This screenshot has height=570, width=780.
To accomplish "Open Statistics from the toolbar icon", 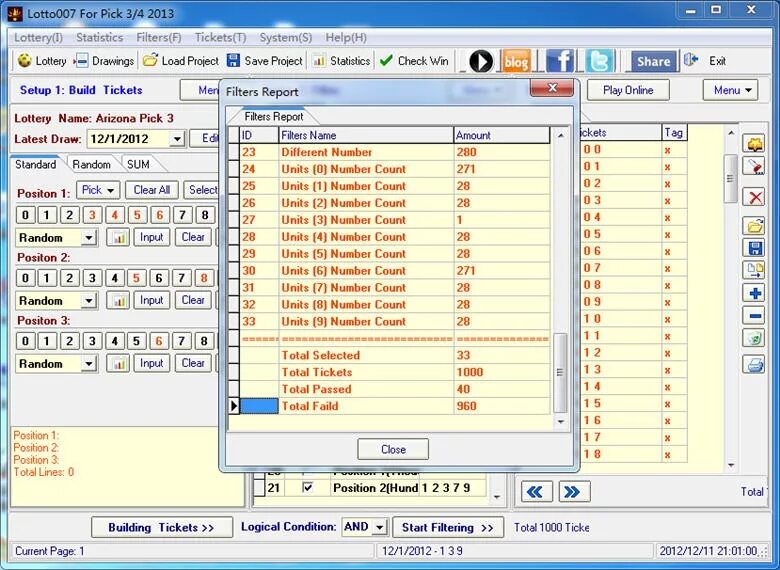I will [x=319, y=61].
